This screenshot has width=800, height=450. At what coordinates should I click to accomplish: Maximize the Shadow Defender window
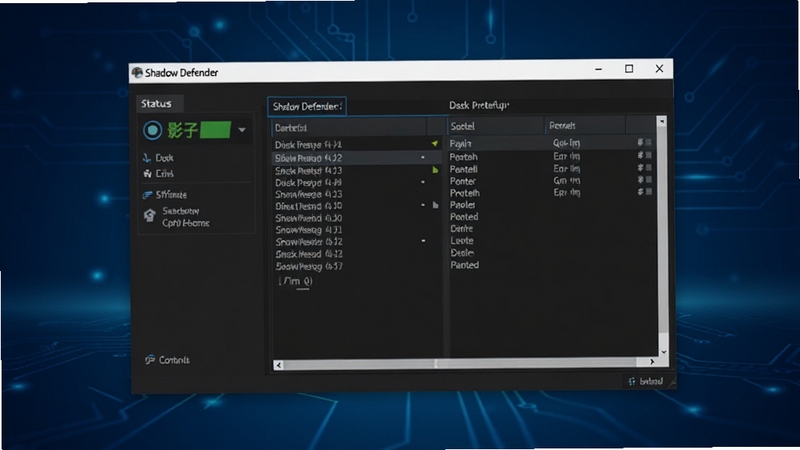(x=629, y=69)
